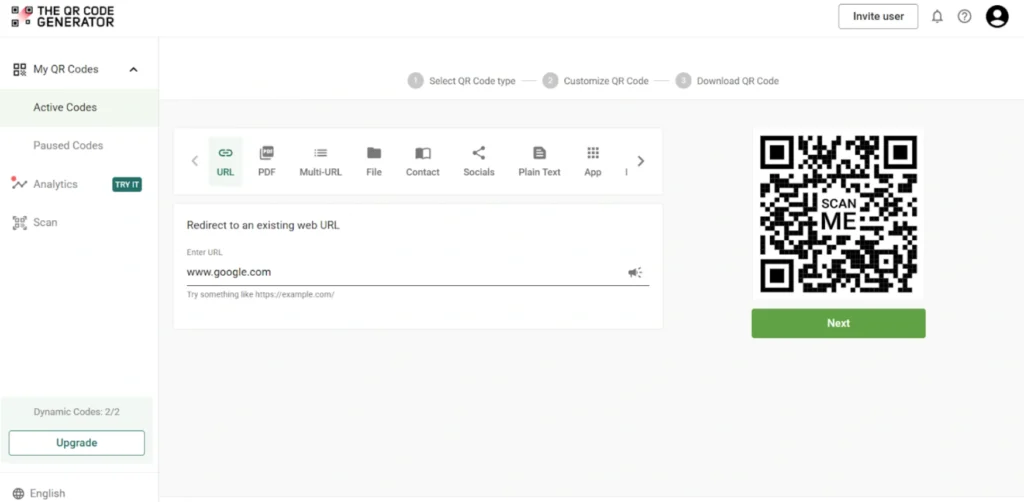Open The QR Code Generator logo home

63,16
